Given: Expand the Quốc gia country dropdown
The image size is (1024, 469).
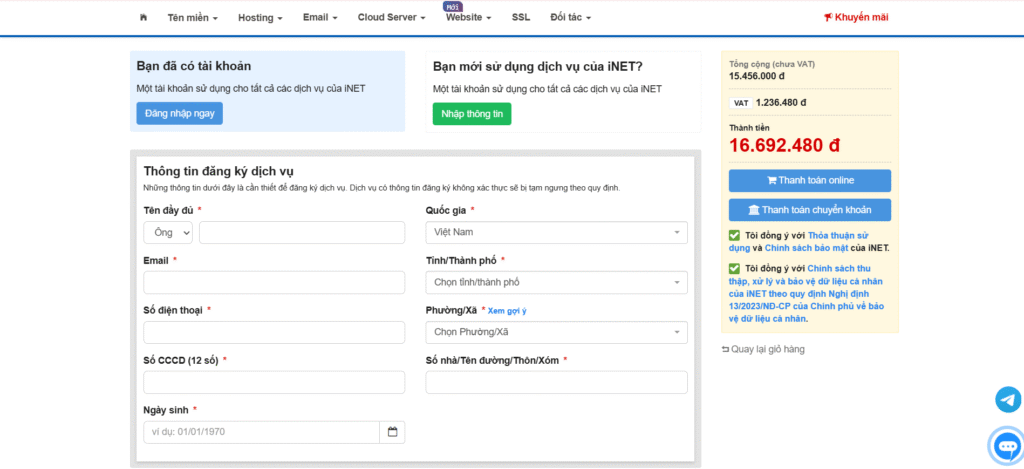Looking at the screenshot, I should point(556,232).
